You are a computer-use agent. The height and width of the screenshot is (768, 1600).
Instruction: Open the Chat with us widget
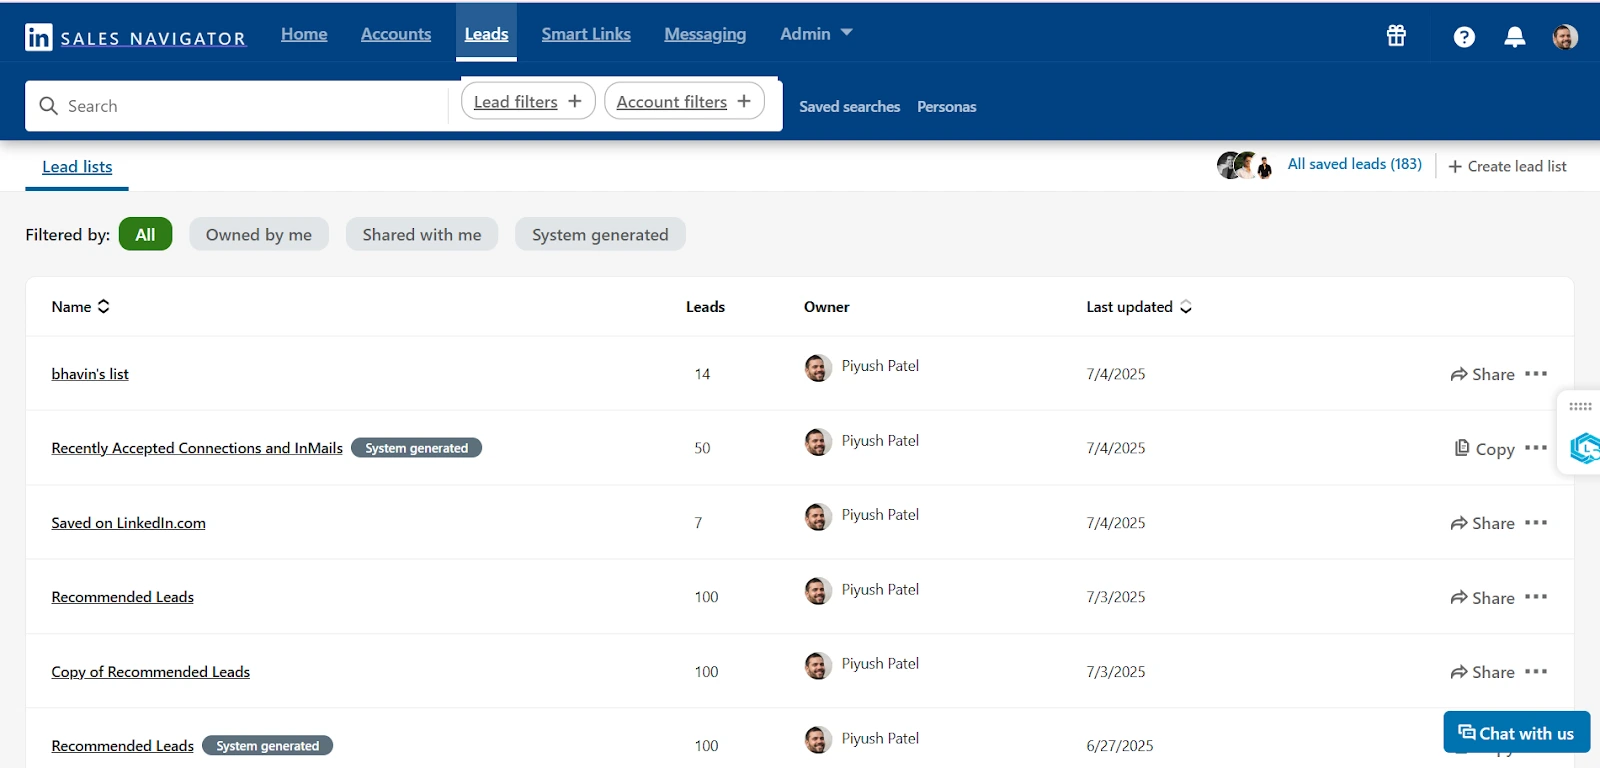[1516, 732]
